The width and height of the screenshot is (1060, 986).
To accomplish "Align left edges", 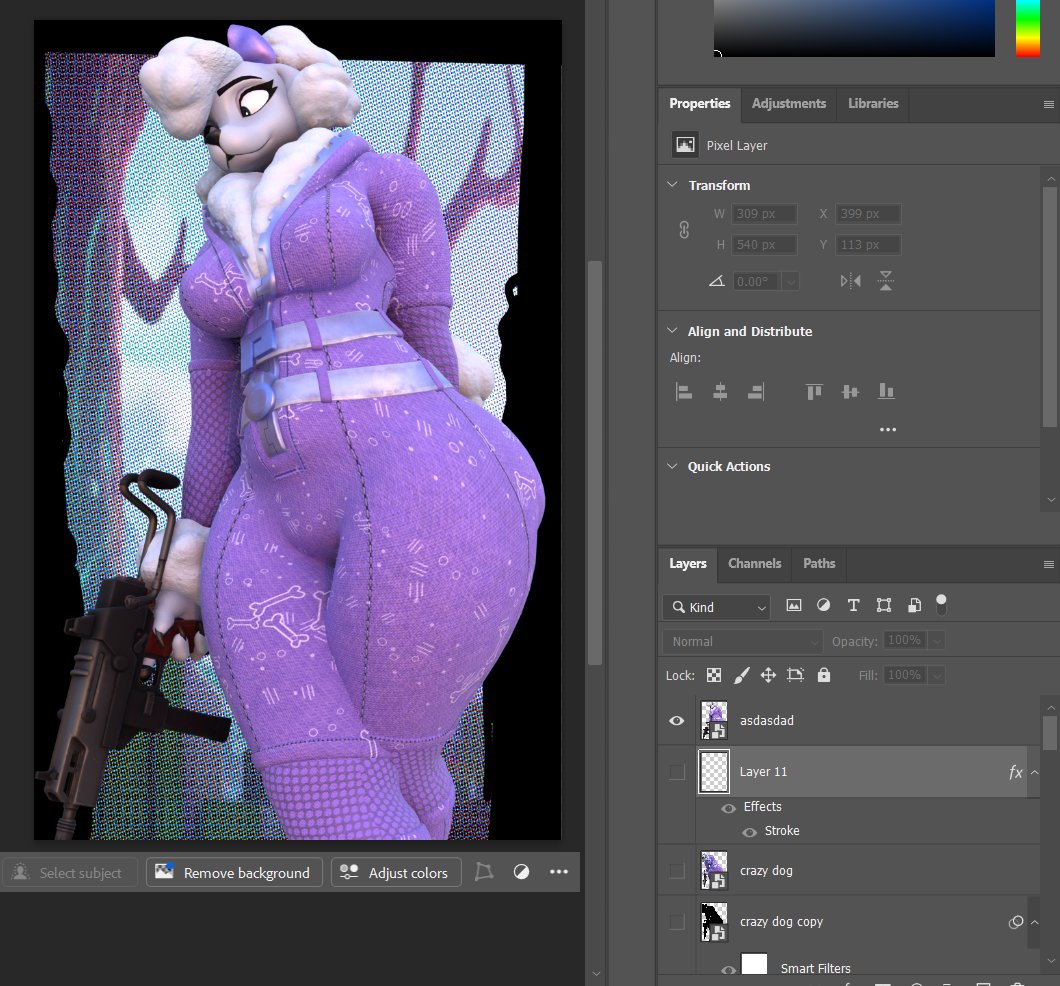I will tap(683, 391).
